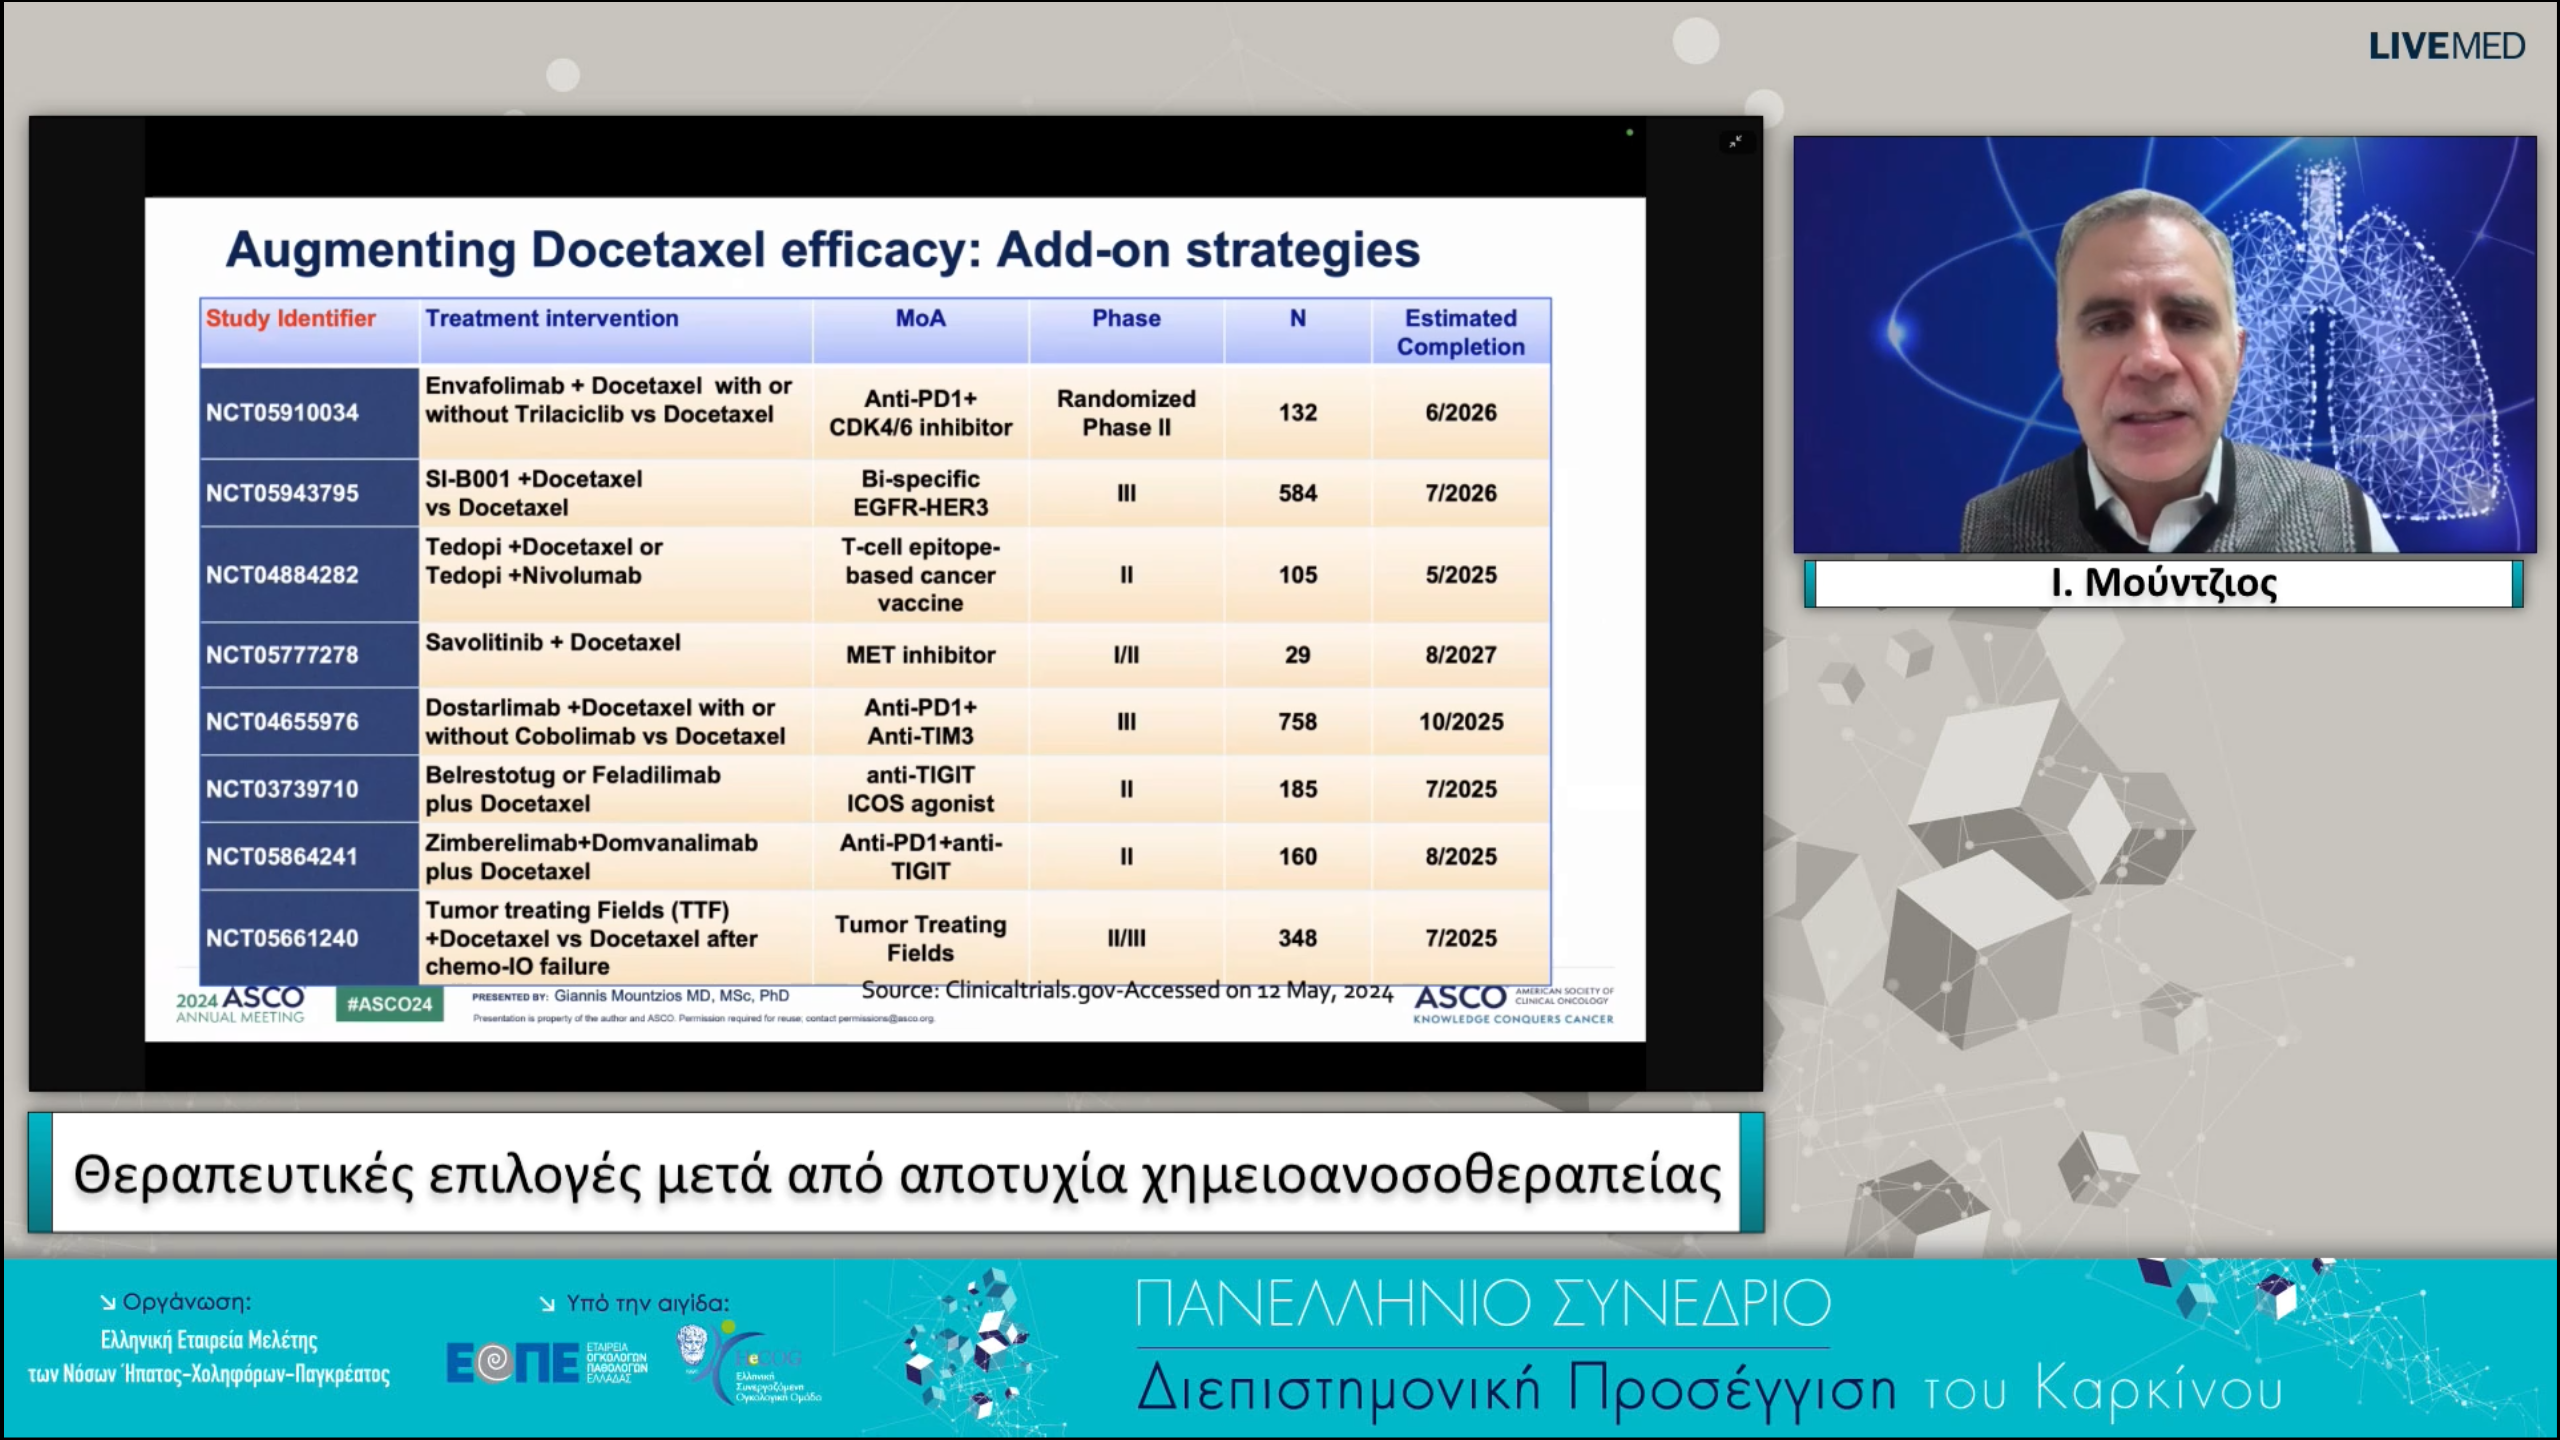Click the #ASCO24 green hashtag badge

389,1004
